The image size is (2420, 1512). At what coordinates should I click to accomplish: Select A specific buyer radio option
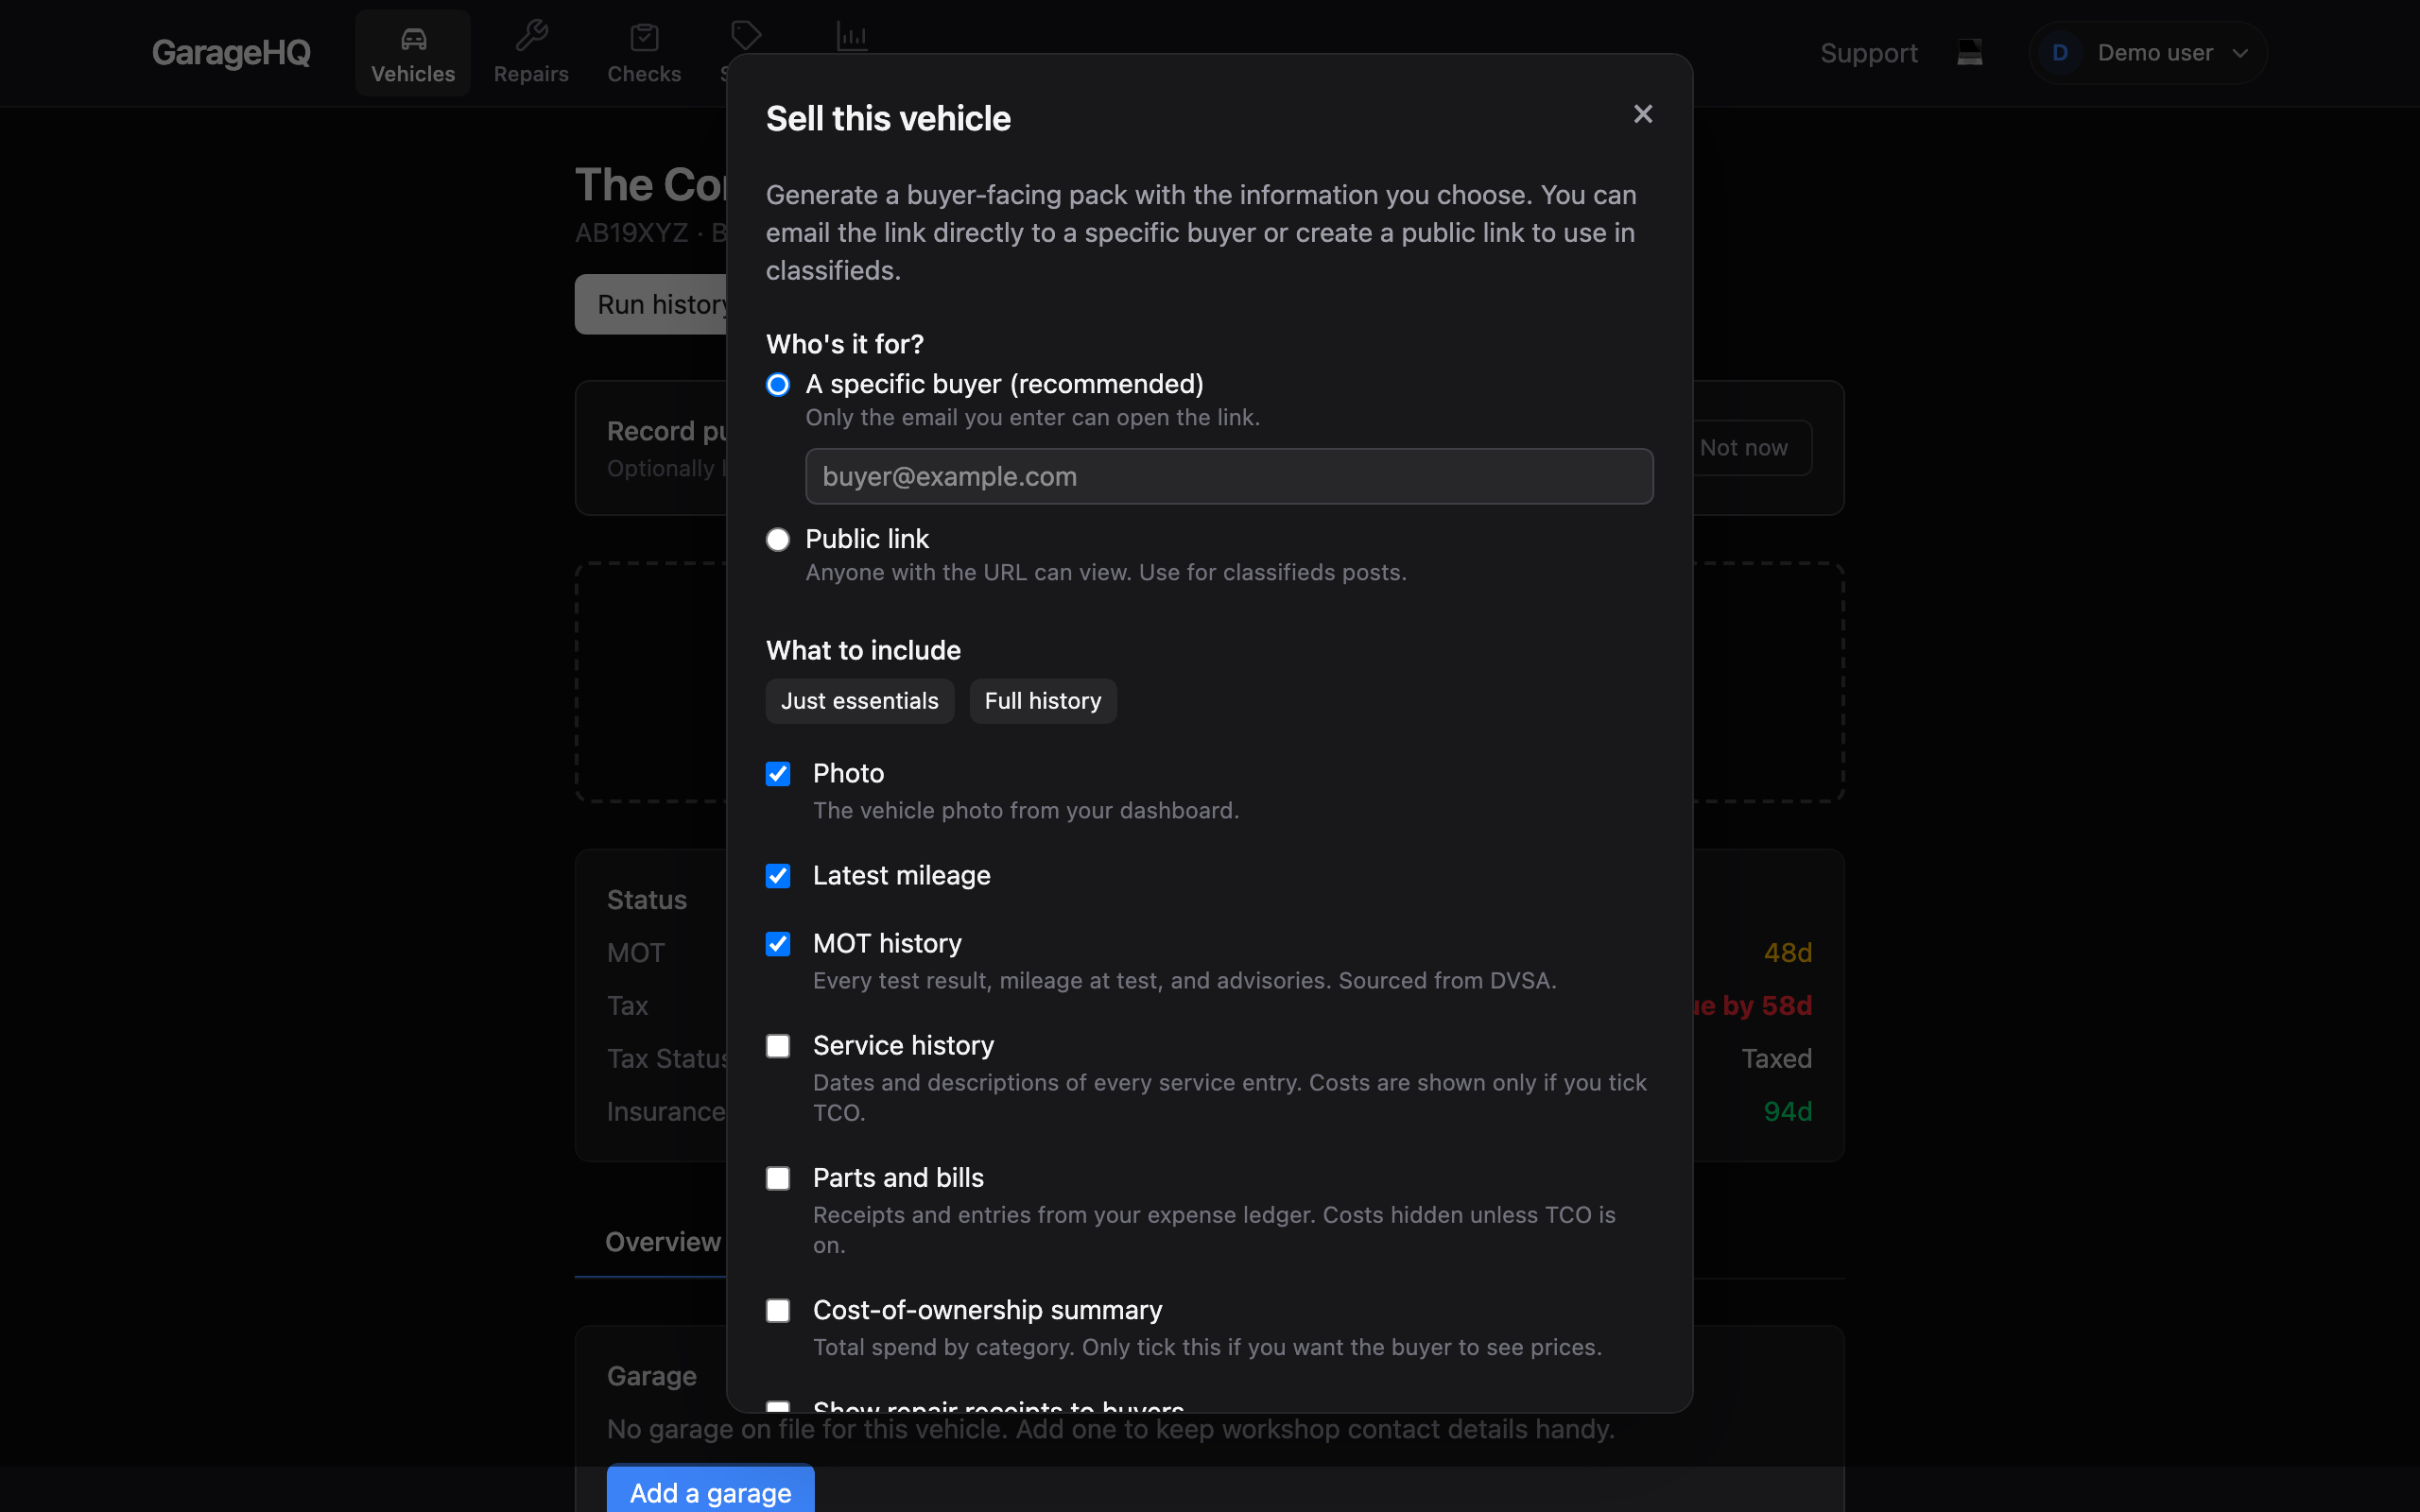click(x=777, y=385)
